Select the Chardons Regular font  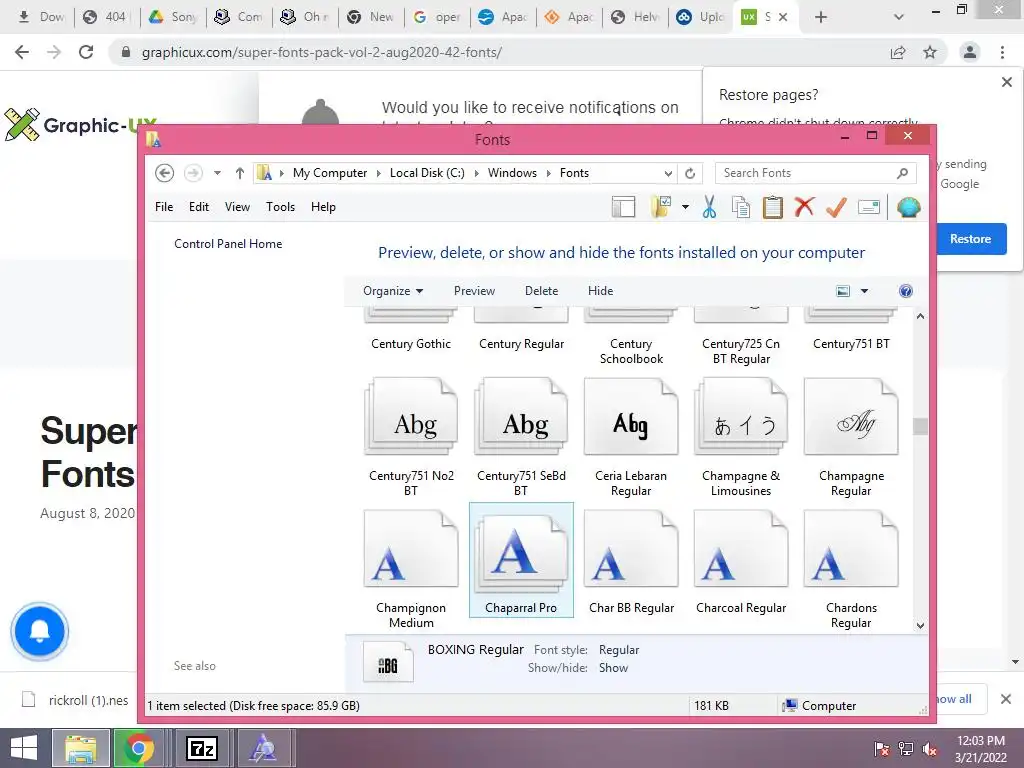coord(852,568)
